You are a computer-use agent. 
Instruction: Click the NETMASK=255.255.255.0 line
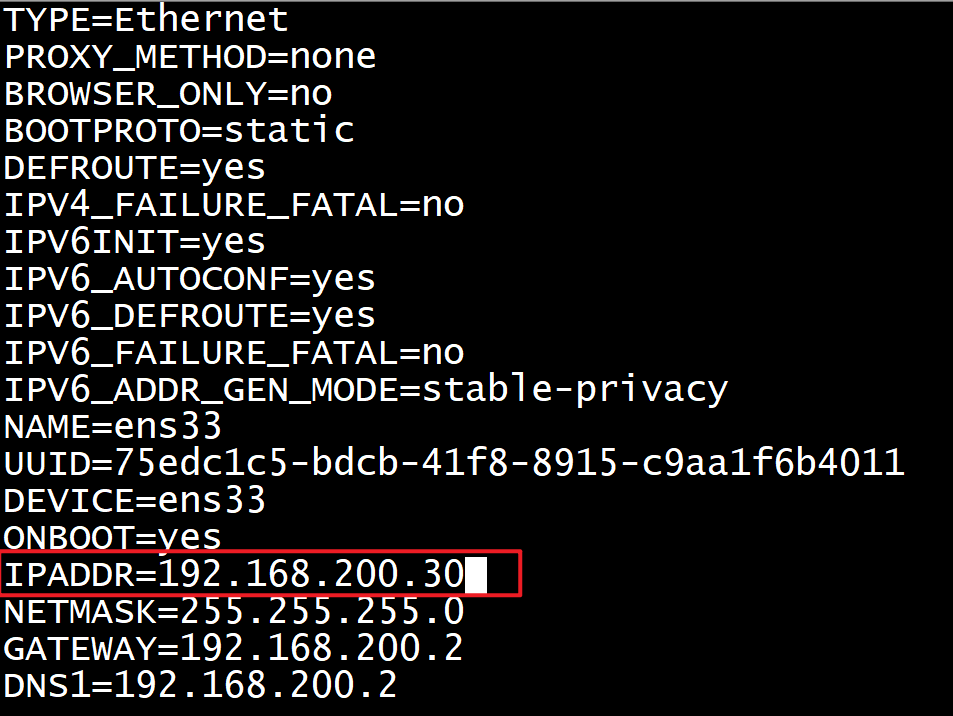tap(234, 611)
